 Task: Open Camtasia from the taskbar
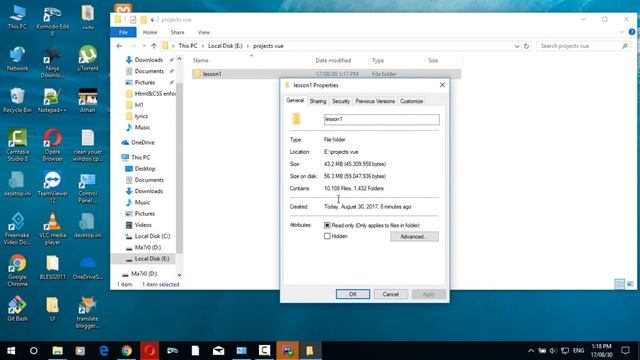264,351
